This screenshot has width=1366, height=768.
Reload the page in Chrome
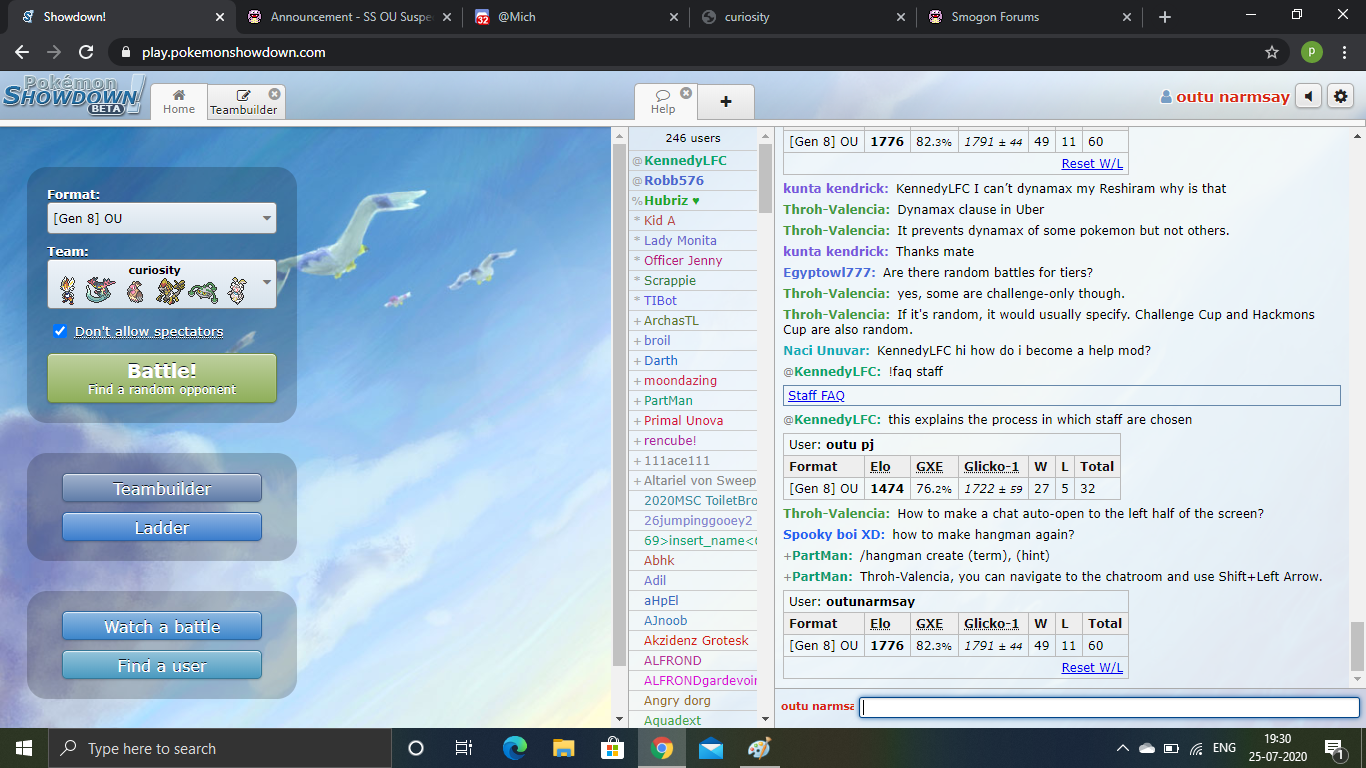(x=86, y=52)
